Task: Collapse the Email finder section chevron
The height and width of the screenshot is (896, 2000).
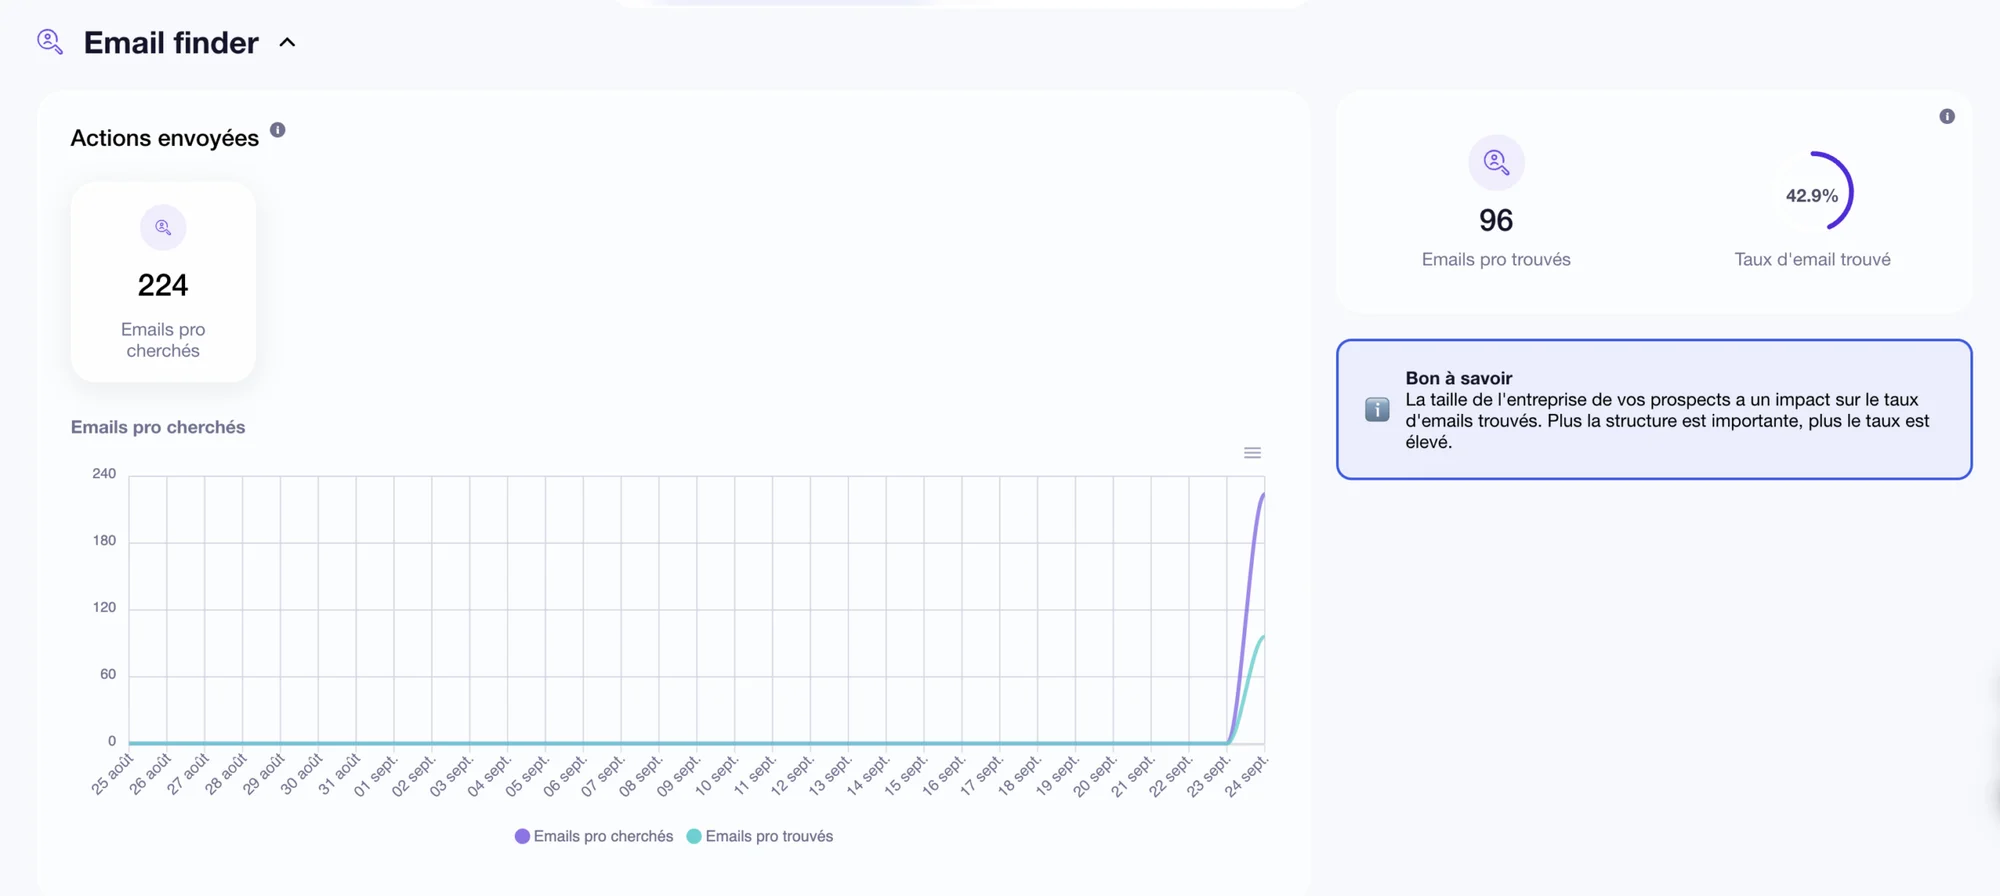Action: click(x=287, y=43)
